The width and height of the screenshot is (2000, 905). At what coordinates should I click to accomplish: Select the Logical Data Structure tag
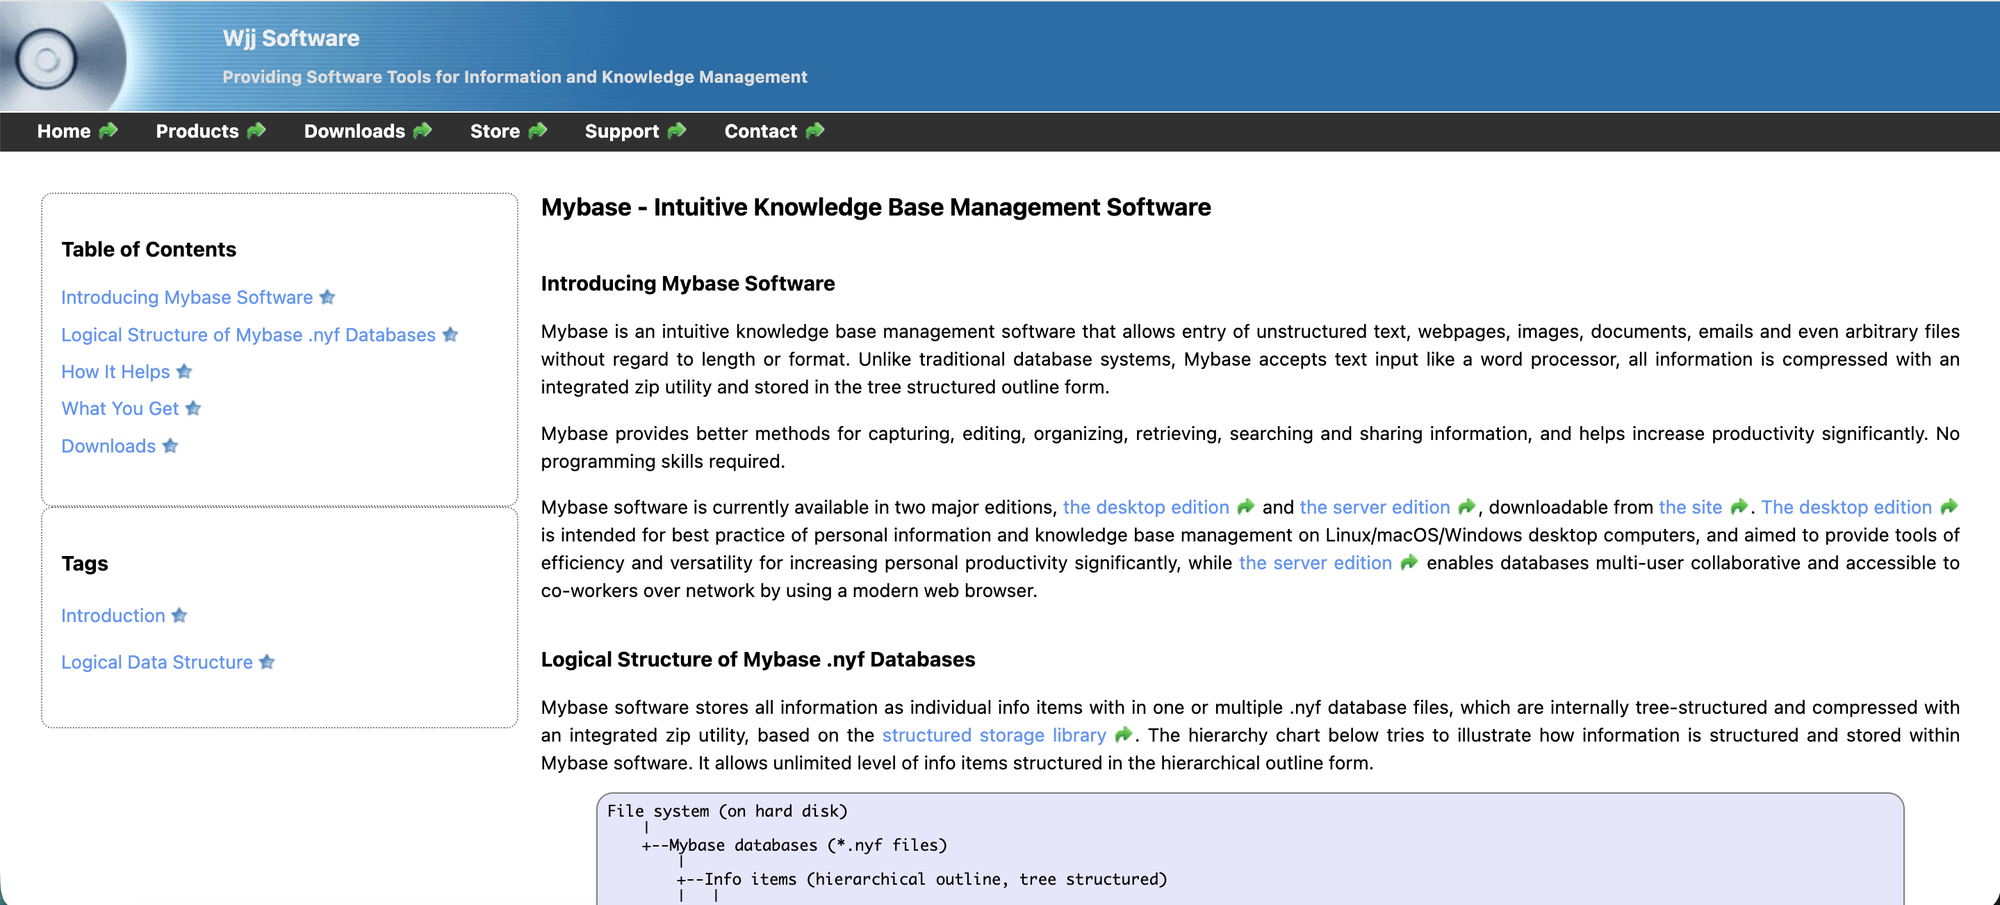157,662
